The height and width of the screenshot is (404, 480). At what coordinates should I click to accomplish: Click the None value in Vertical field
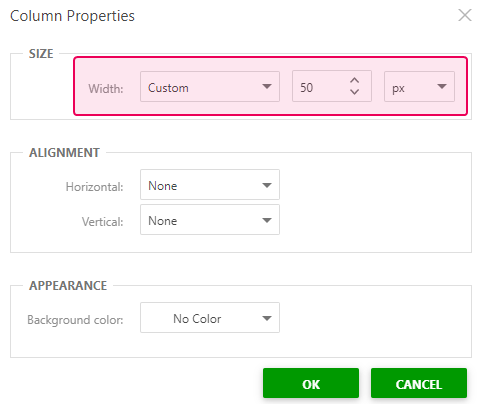tap(163, 221)
